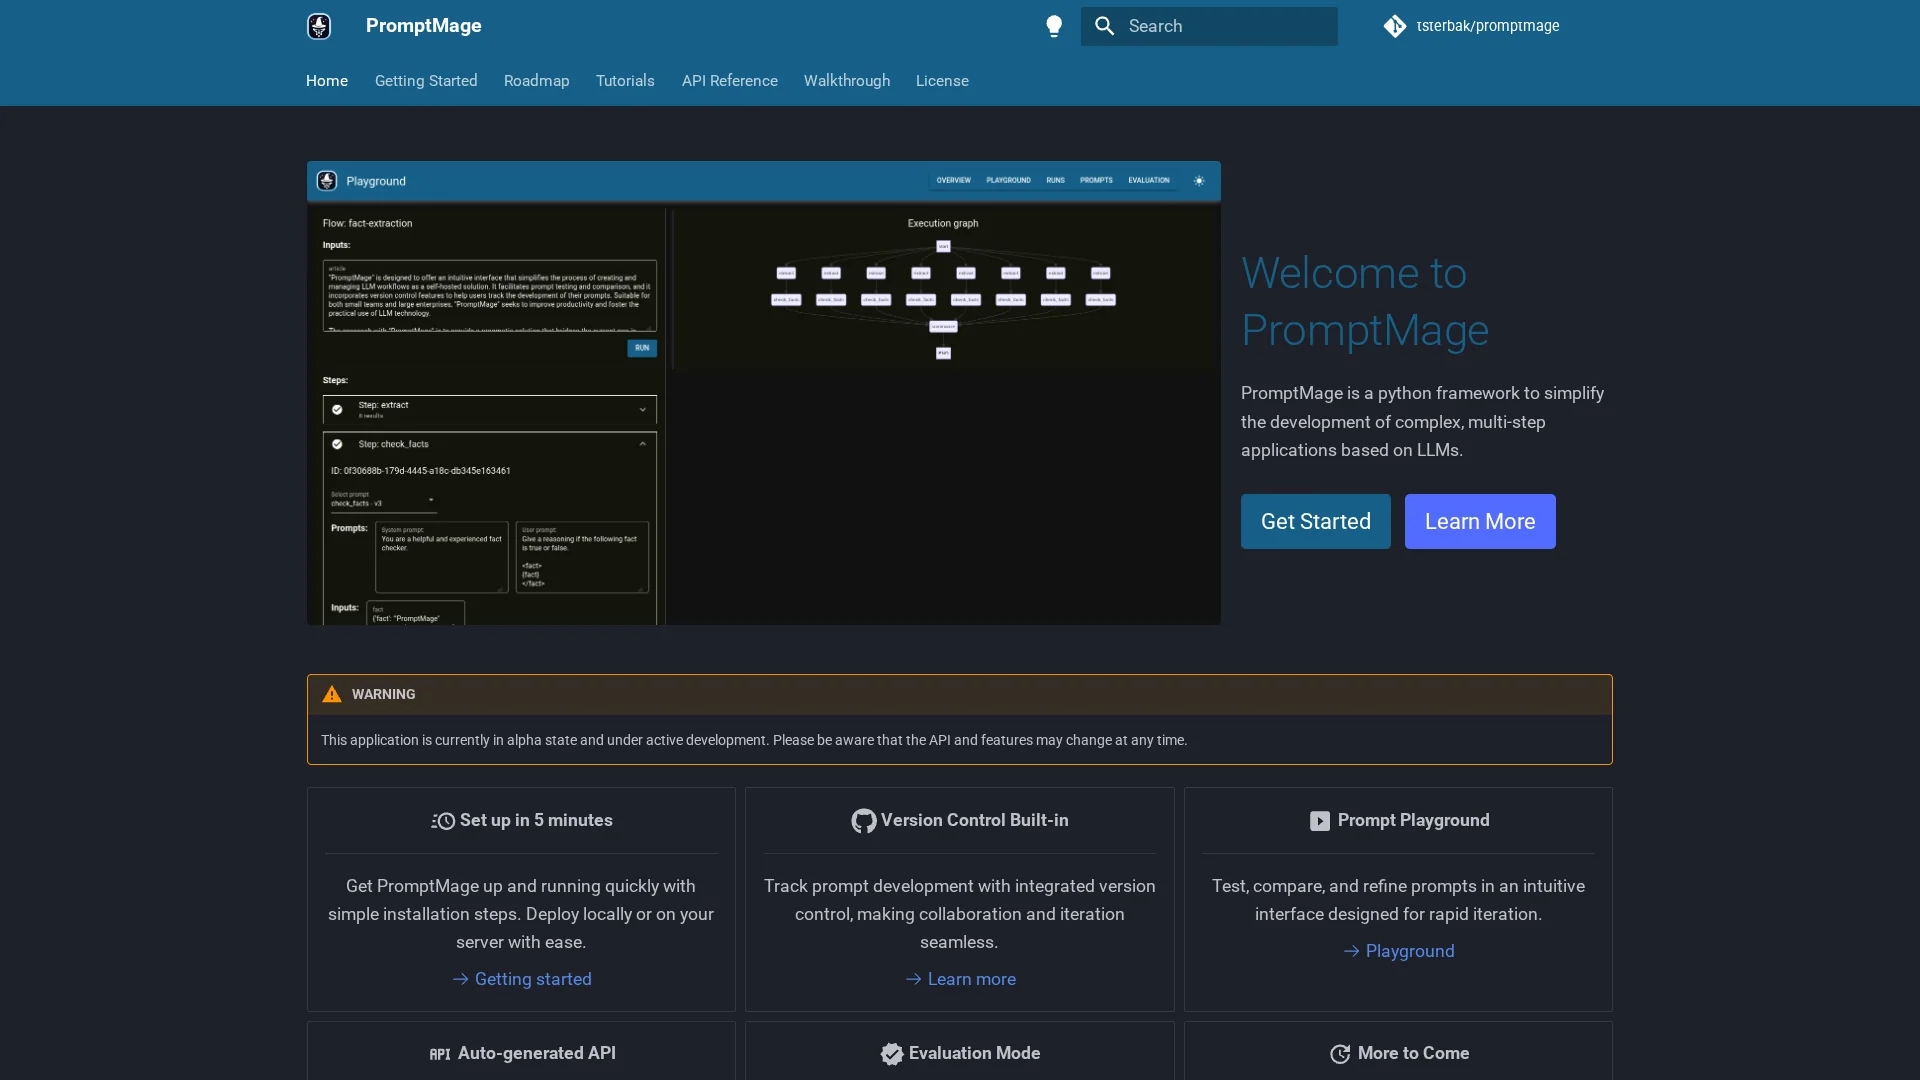The image size is (1920, 1080).
Task: Toggle light/dark mode lightbulb icon
Action: pos(1054,26)
